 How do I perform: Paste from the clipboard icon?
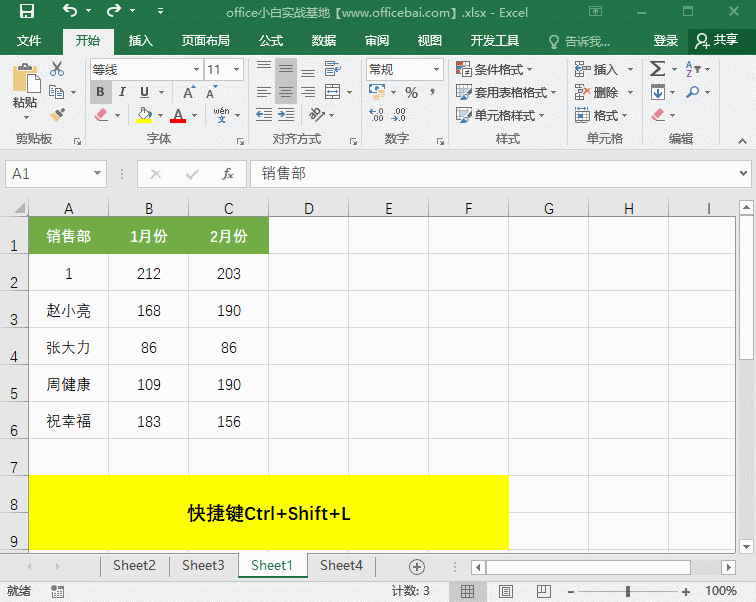coord(26,80)
